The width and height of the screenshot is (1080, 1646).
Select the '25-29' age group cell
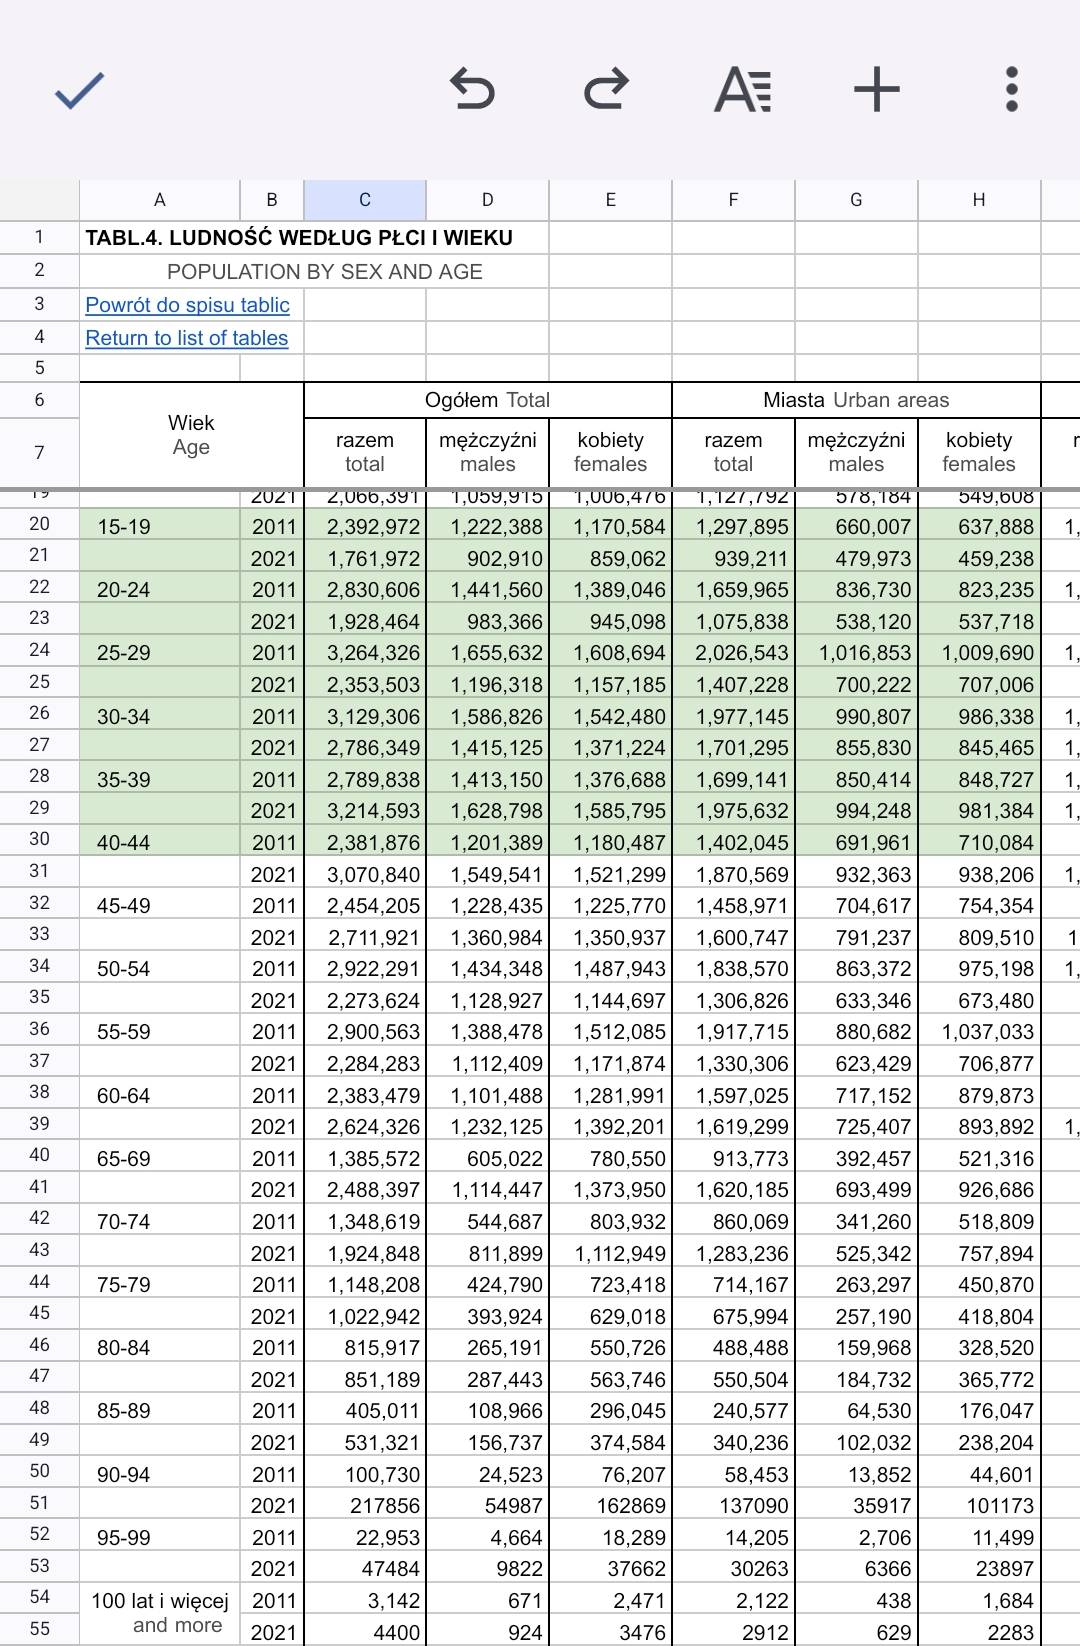point(124,653)
